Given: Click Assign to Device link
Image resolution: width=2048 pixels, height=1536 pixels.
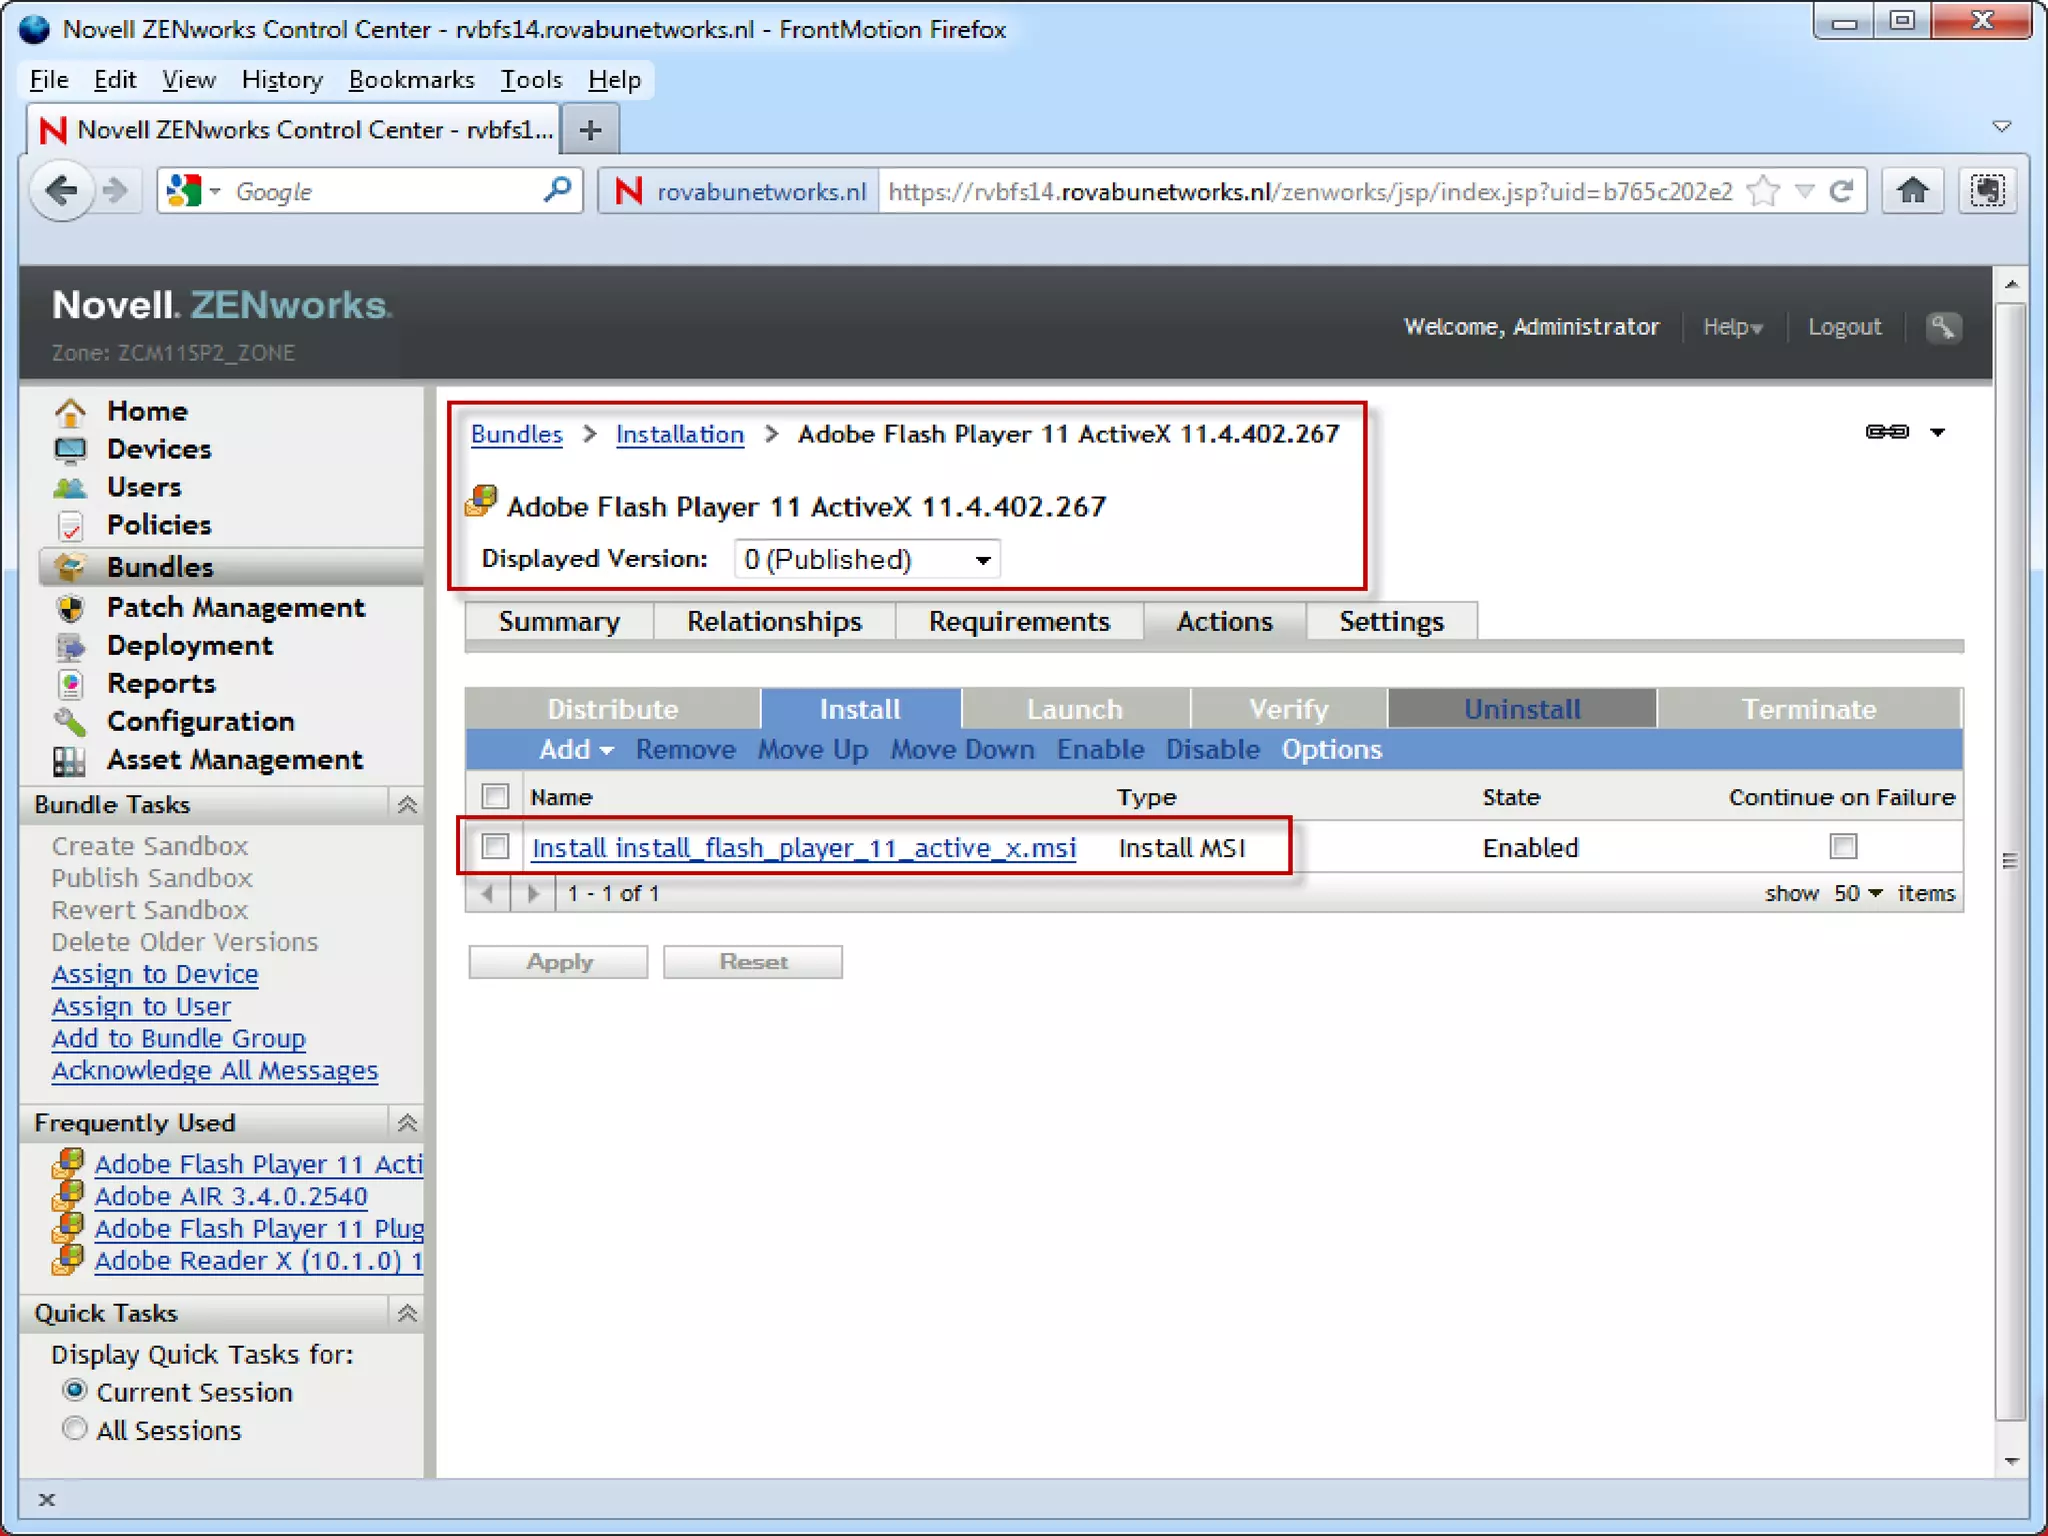Looking at the screenshot, I should point(155,974).
